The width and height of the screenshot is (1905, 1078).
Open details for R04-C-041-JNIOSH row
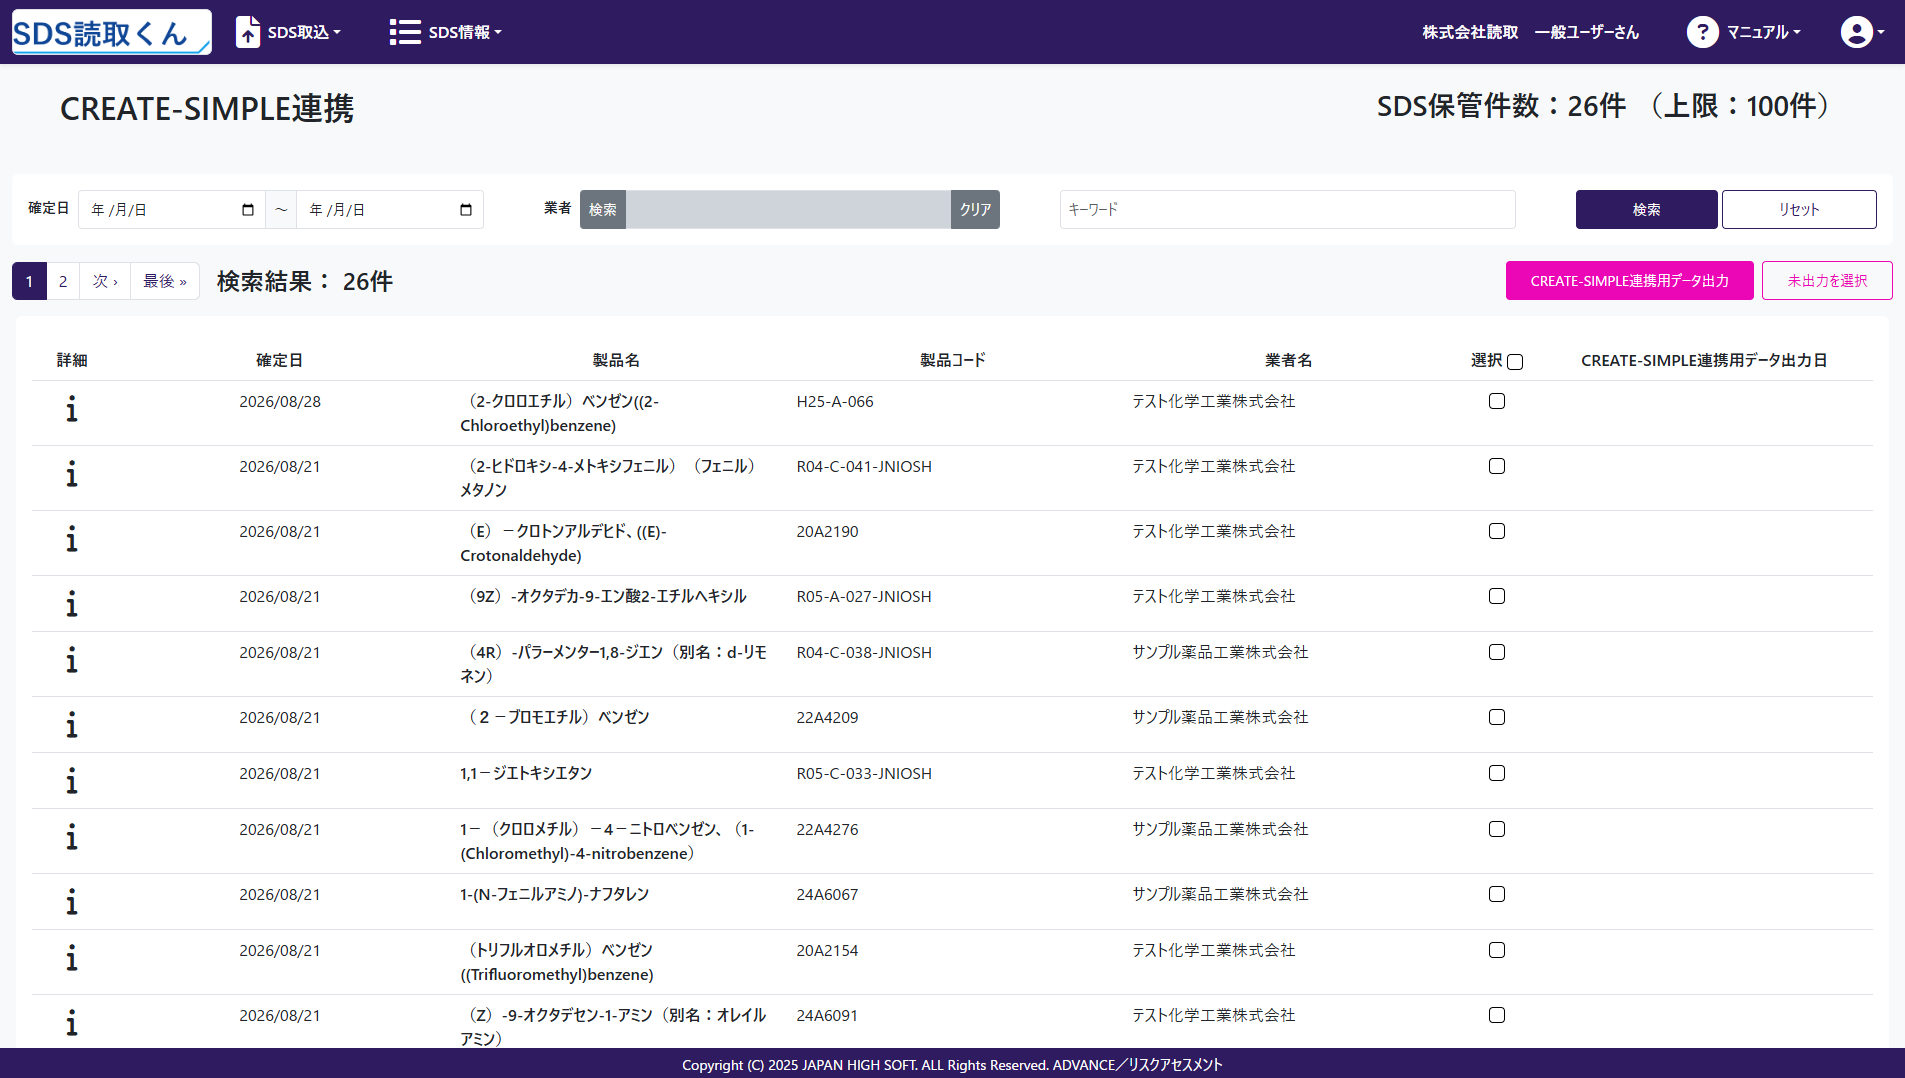(71, 474)
